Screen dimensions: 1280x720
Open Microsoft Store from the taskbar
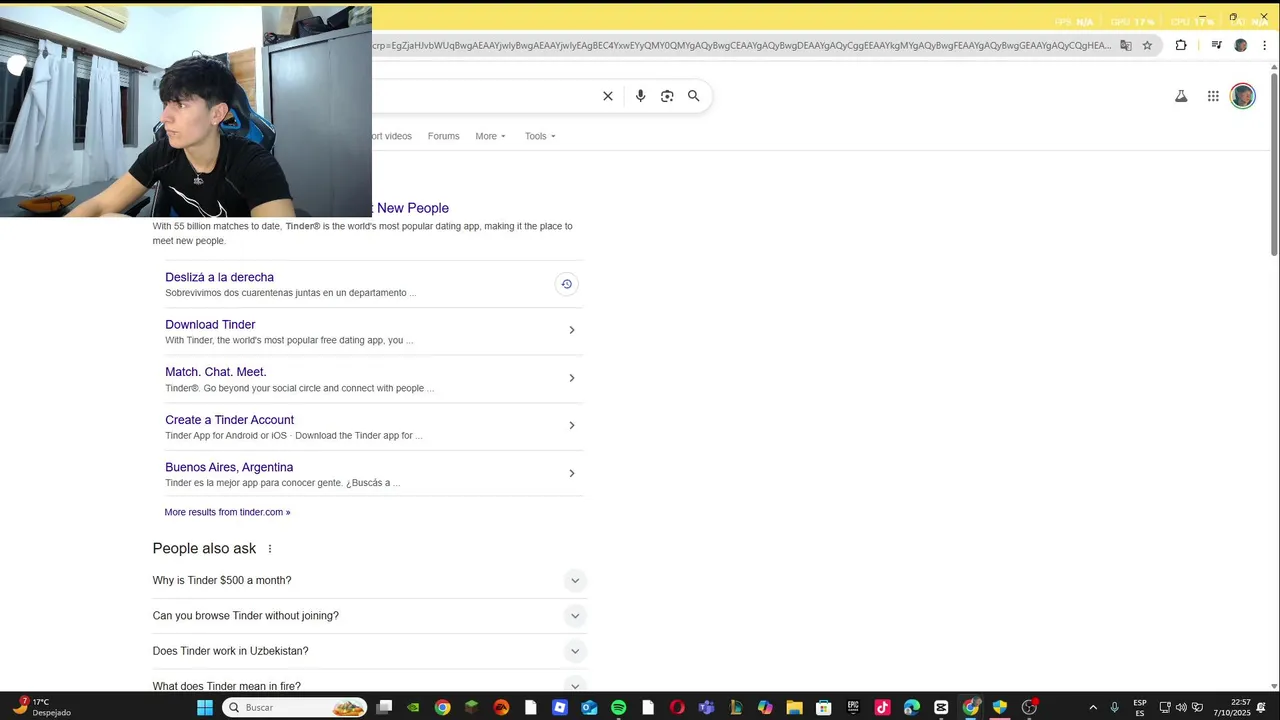823,707
